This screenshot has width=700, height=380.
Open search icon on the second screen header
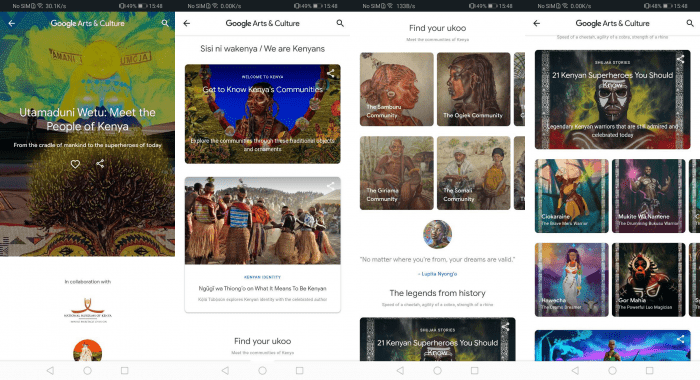(x=340, y=23)
